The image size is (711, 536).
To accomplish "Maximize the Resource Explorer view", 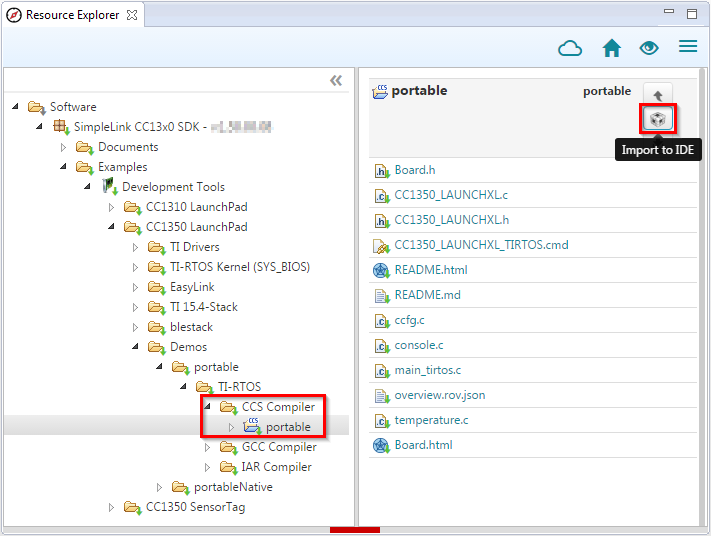I will coord(692,14).
